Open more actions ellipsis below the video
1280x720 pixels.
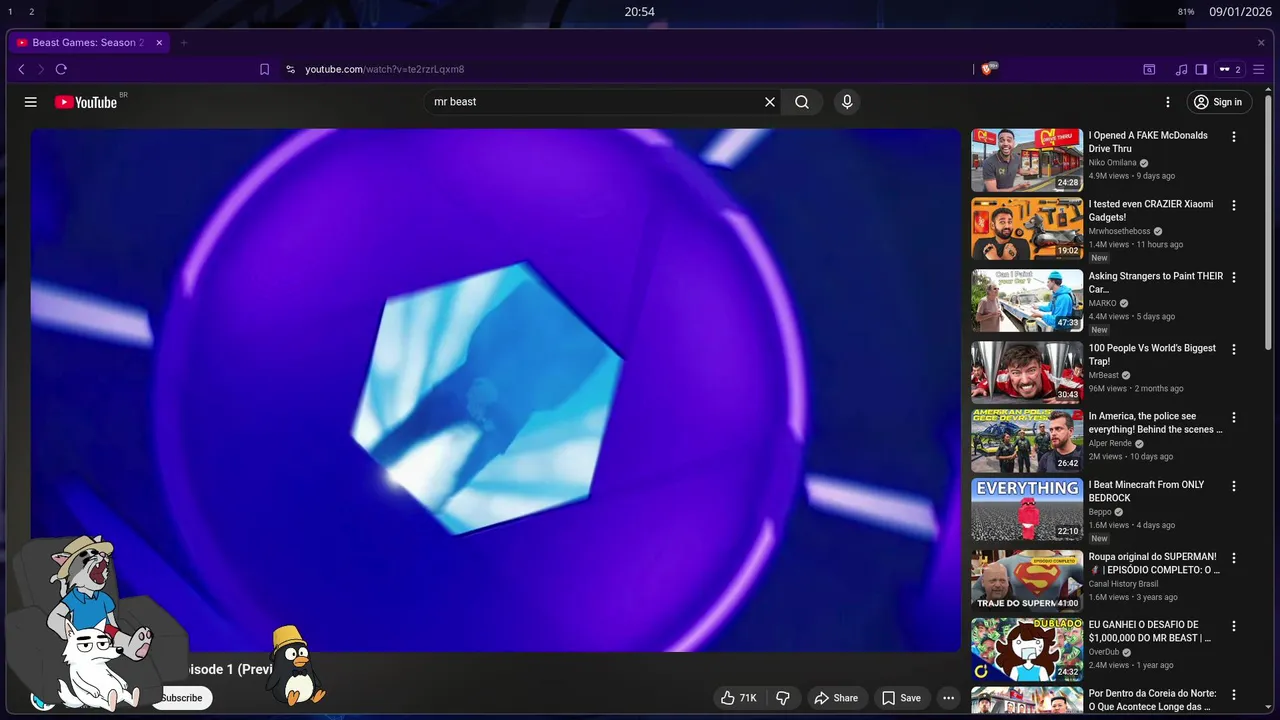click(948, 698)
